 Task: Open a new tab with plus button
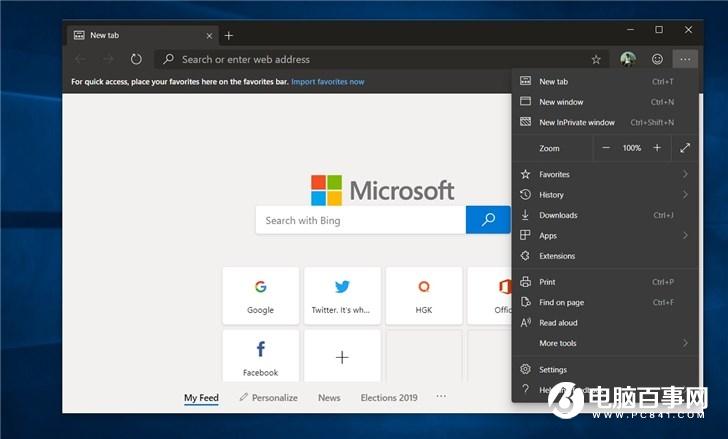click(x=228, y=36)
